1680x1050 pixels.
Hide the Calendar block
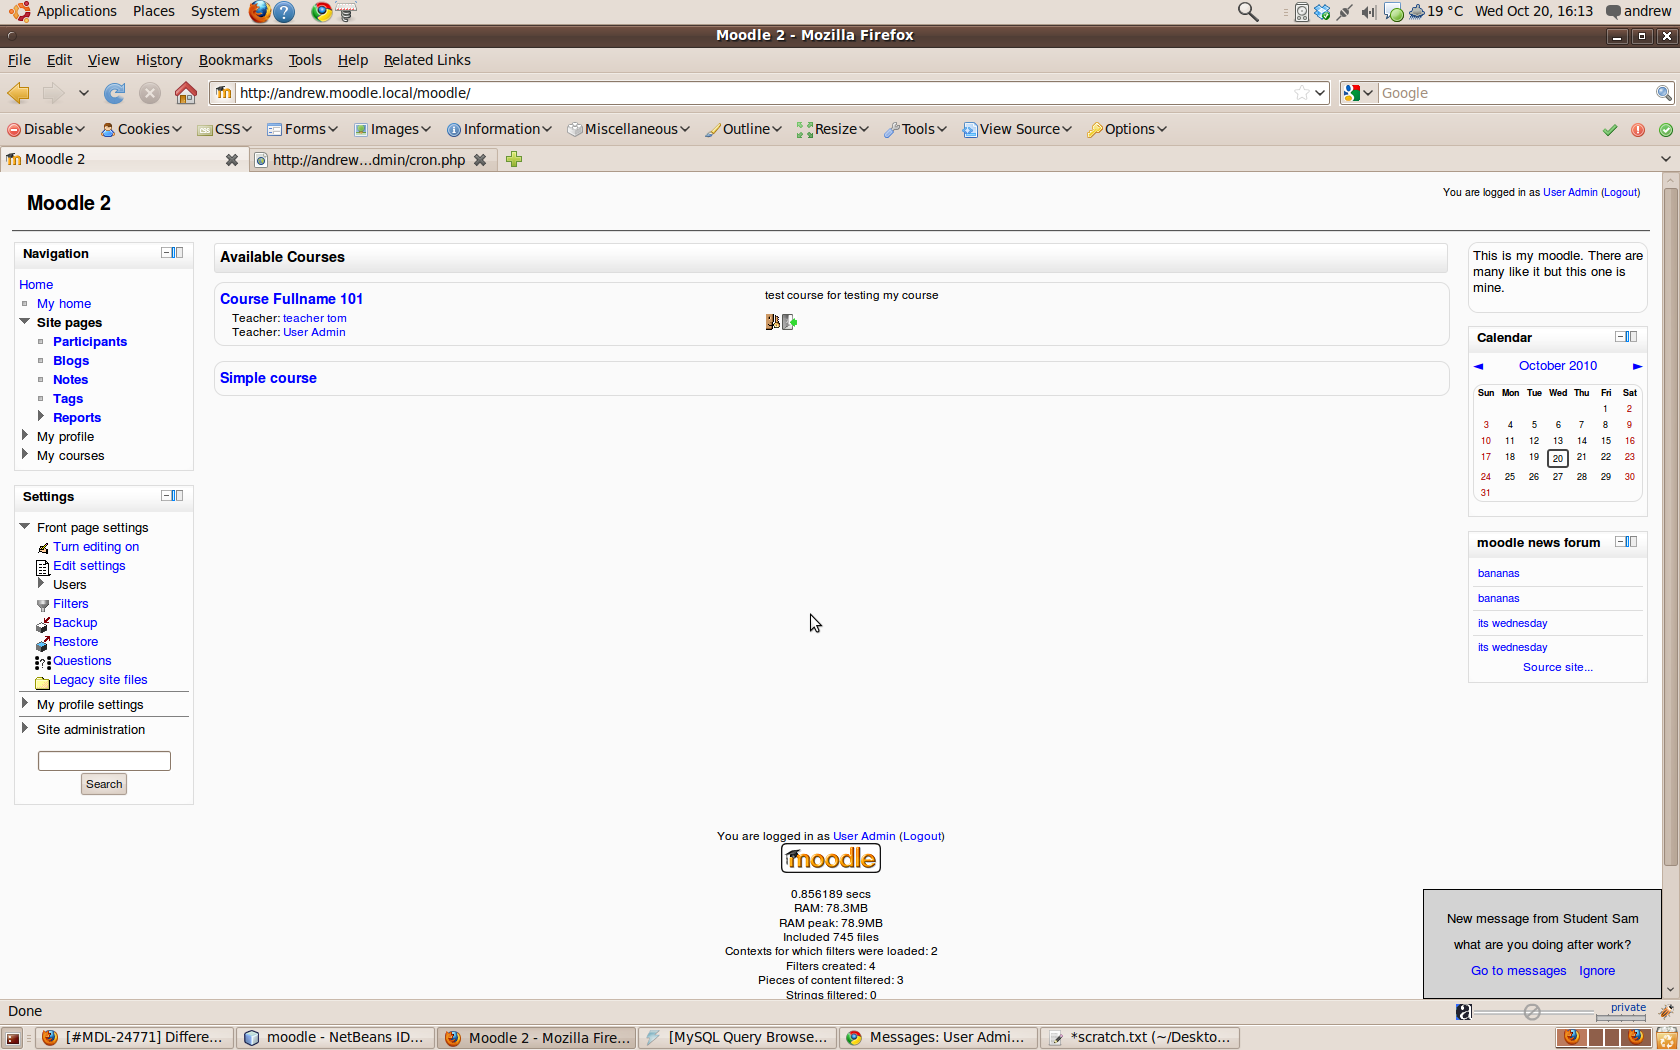(x=1620, y=337)
